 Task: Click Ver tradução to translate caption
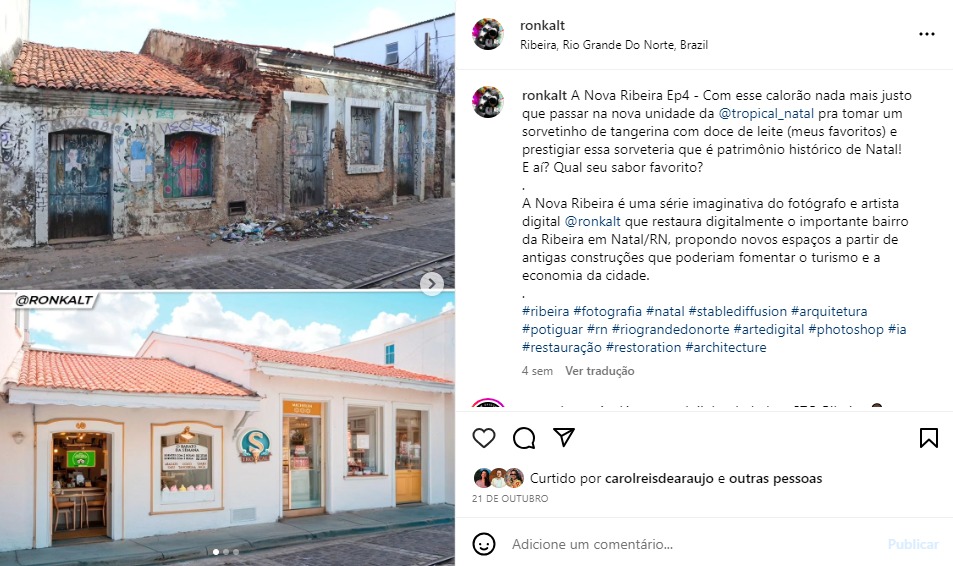click(x=600, y=371)
